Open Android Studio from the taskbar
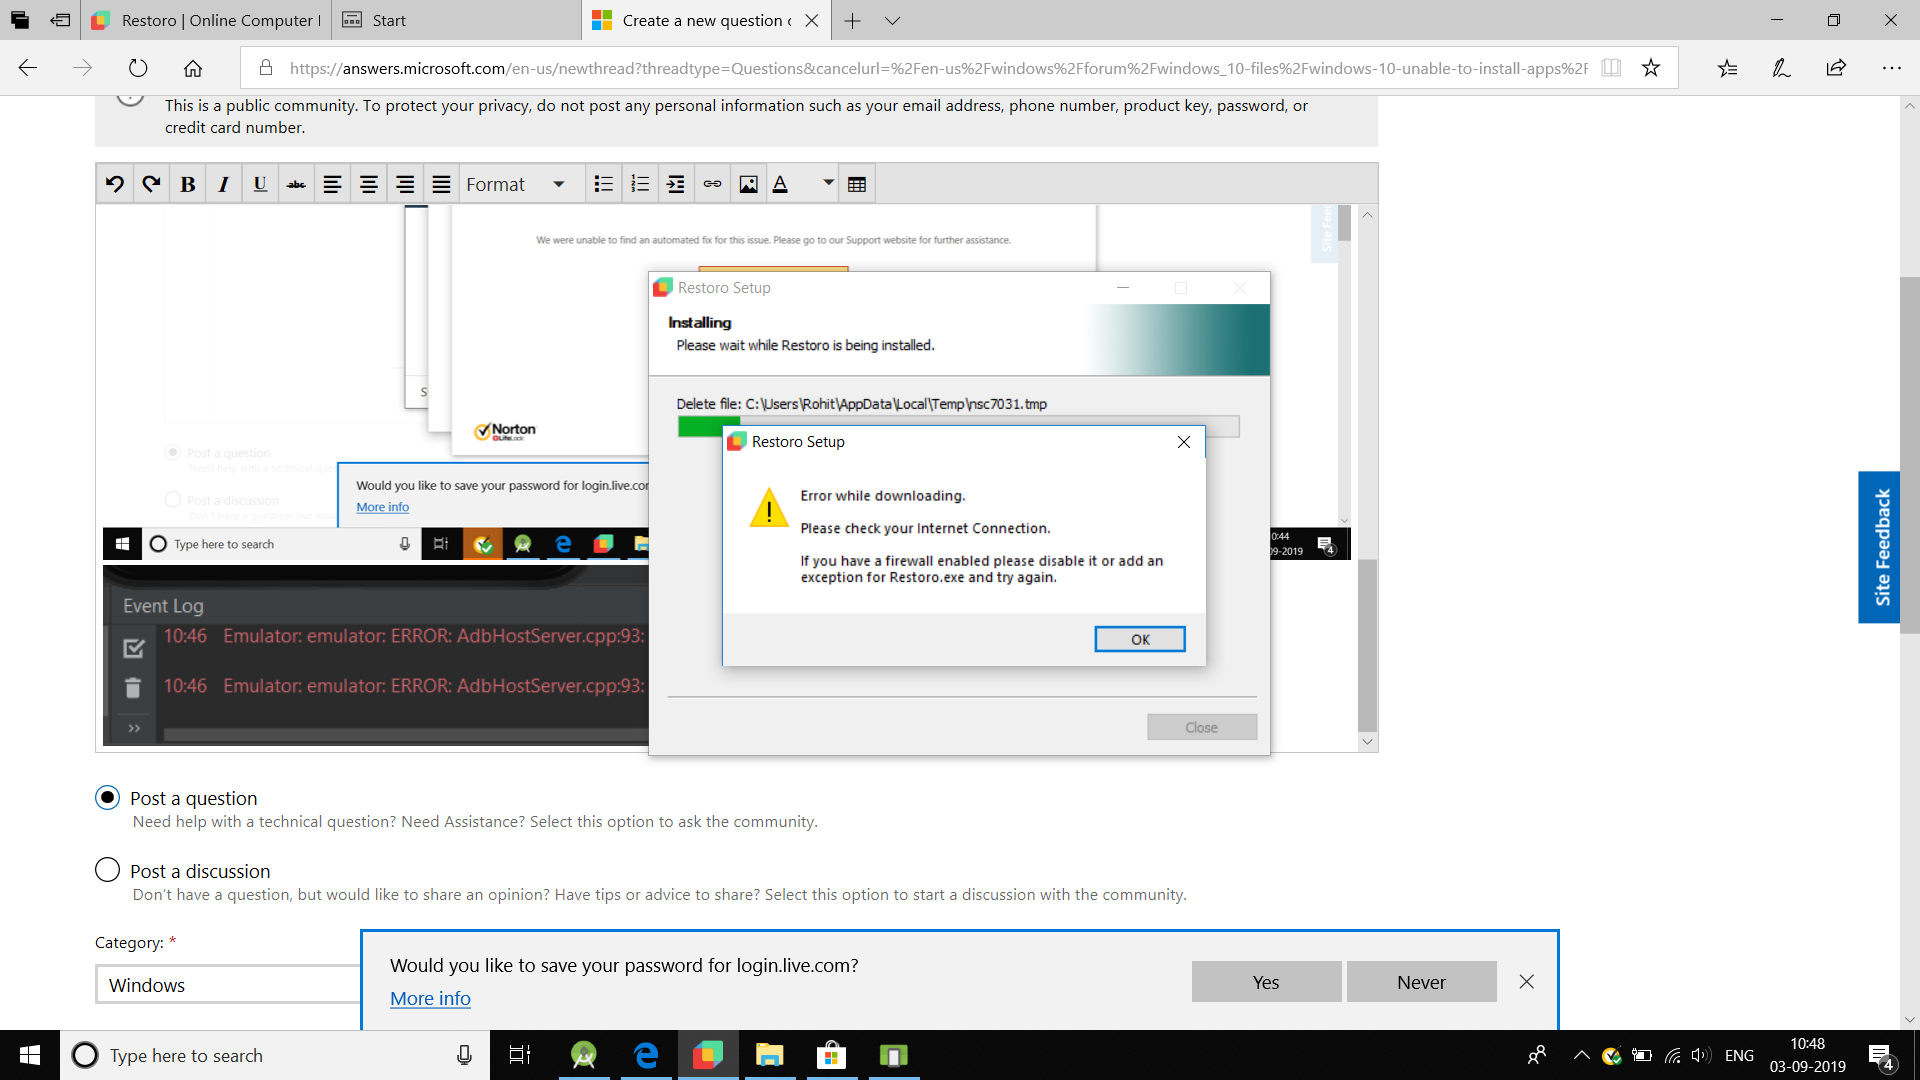Image resolution: width=1920 pixels, height=1080 pixels. click(x=584, y=1055)
